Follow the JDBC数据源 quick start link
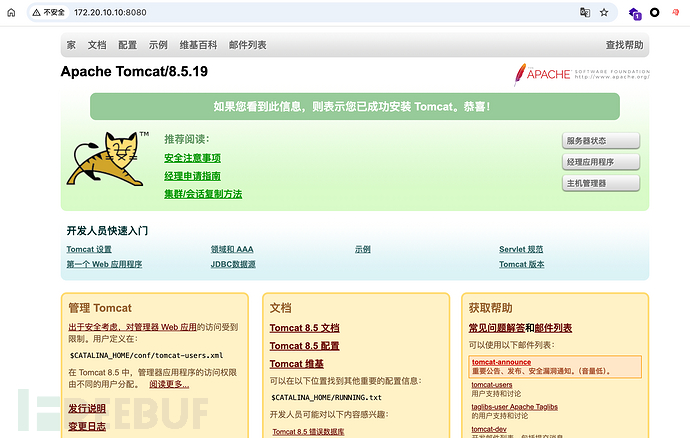This screenshot has width=690, height=438. 233,265
